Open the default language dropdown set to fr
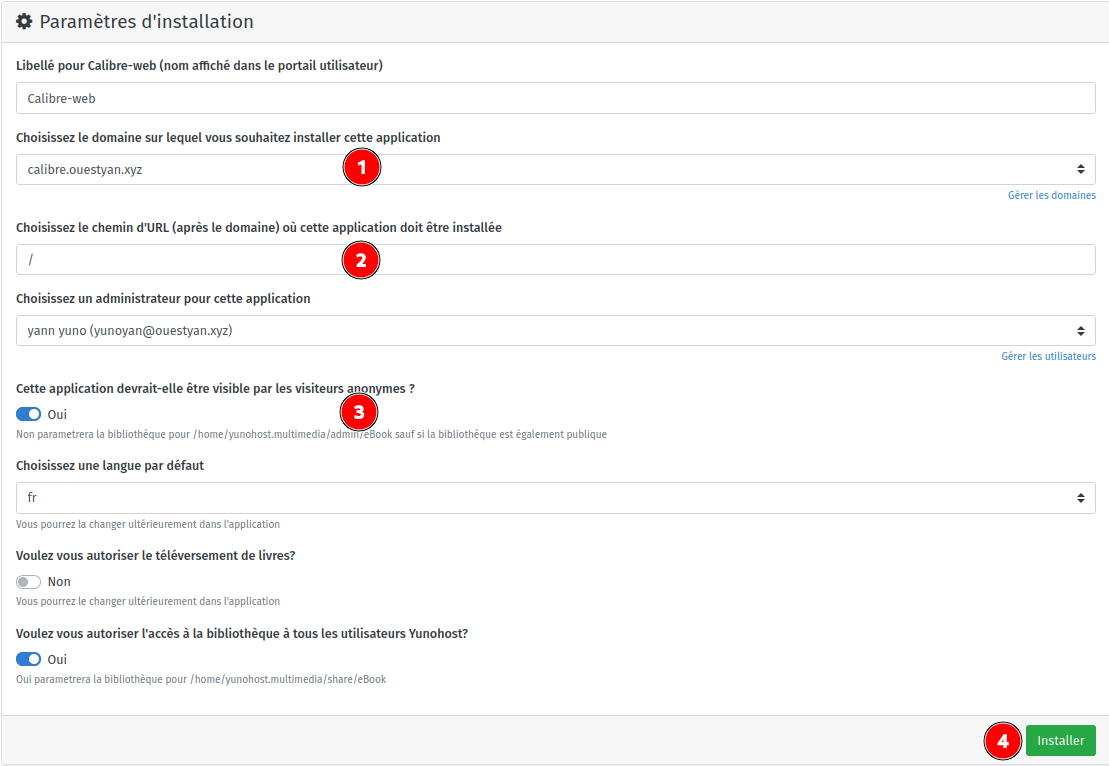The image size is (1109, 766). pyautogui.click(x=555, y=498)
